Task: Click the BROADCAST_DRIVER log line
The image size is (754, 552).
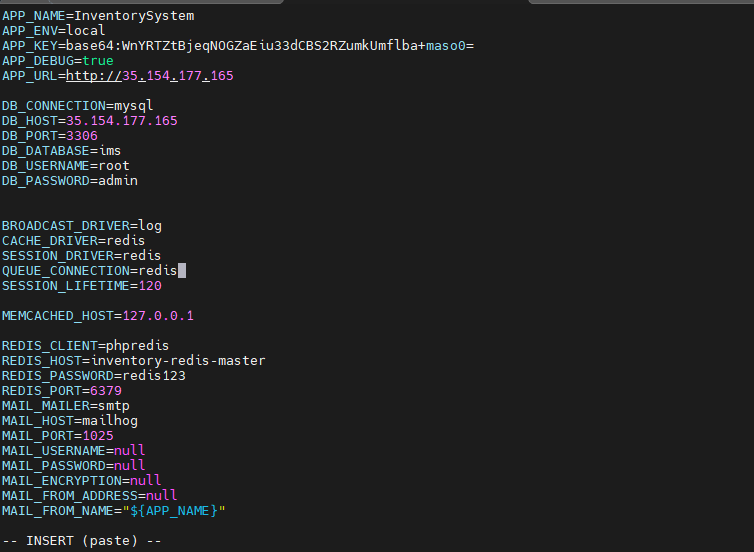Action: [x=81, y=226]
